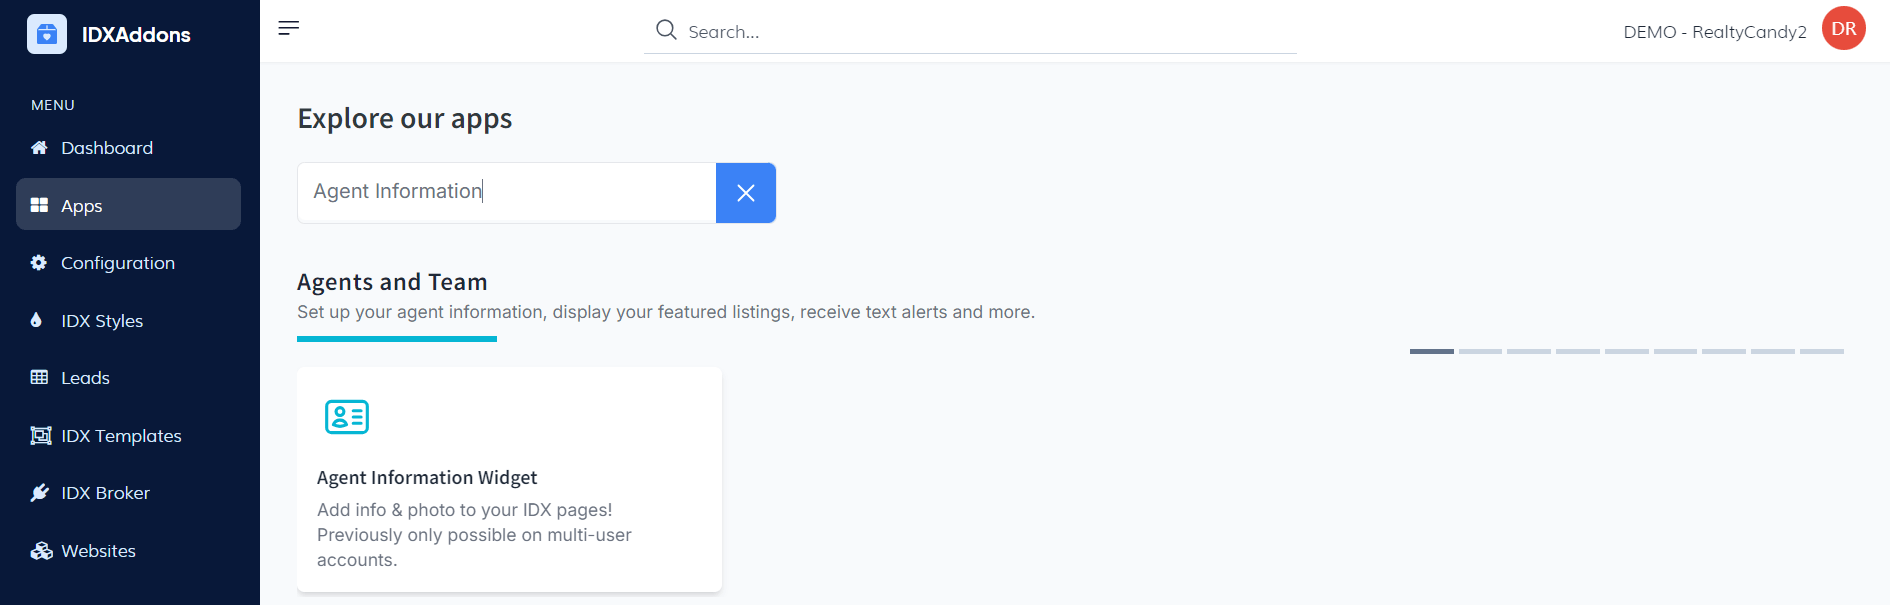The image size is (1890, 605).
Task: Click the IDXAddons logo icon
Action: (x=47, y=34)
